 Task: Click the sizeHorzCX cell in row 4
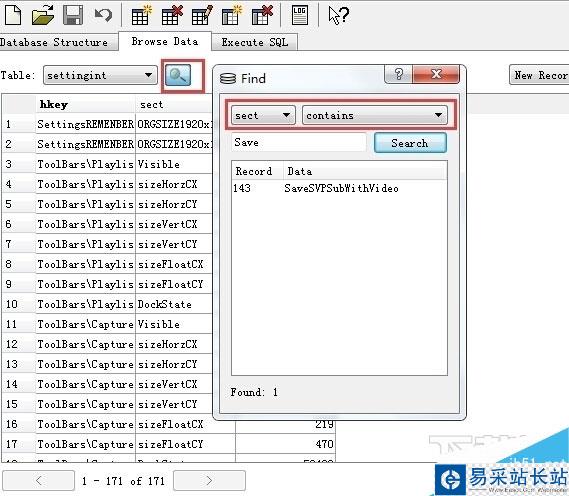pos(173,184)
